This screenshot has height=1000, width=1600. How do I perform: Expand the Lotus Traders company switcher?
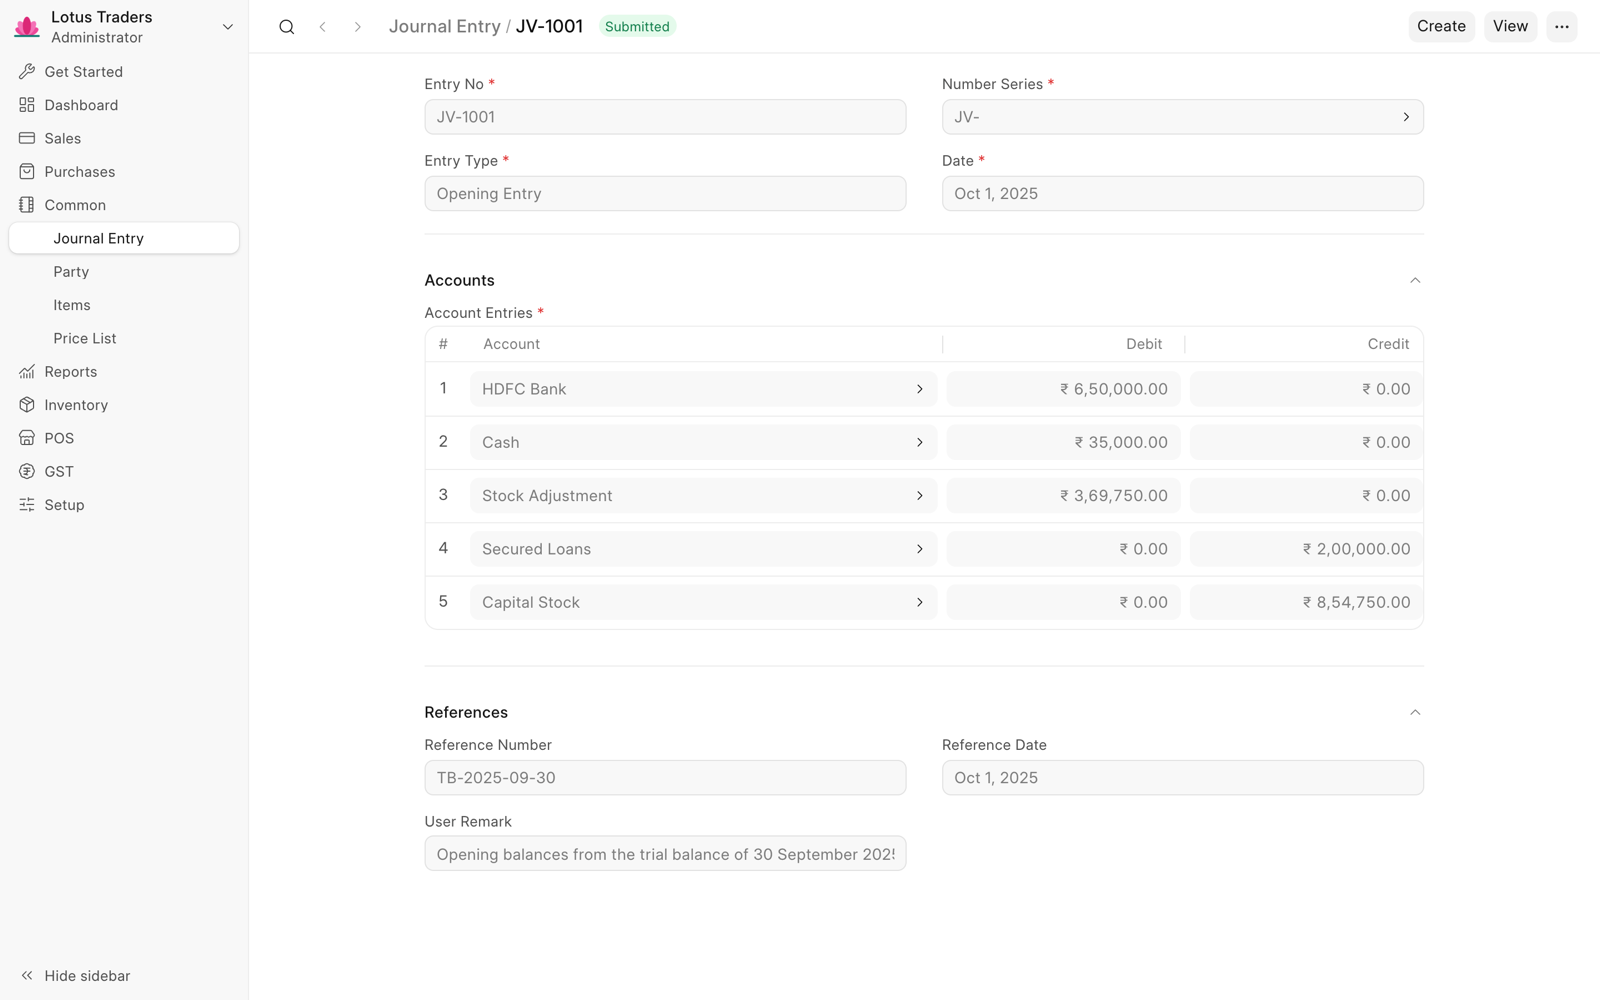click(228, 27)
